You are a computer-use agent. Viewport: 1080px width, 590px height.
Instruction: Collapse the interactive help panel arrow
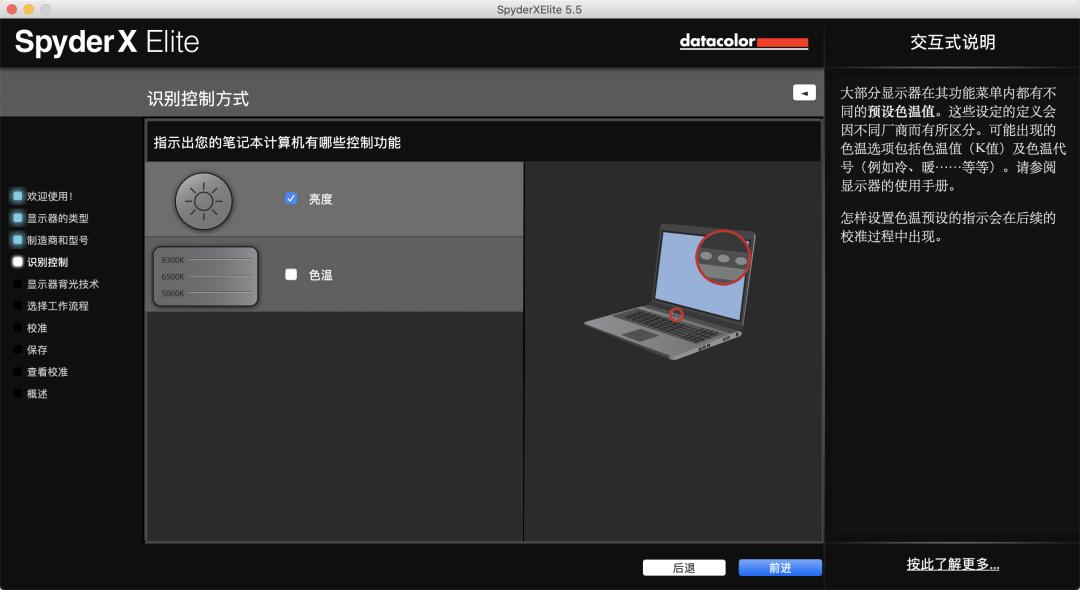[804, 92]
